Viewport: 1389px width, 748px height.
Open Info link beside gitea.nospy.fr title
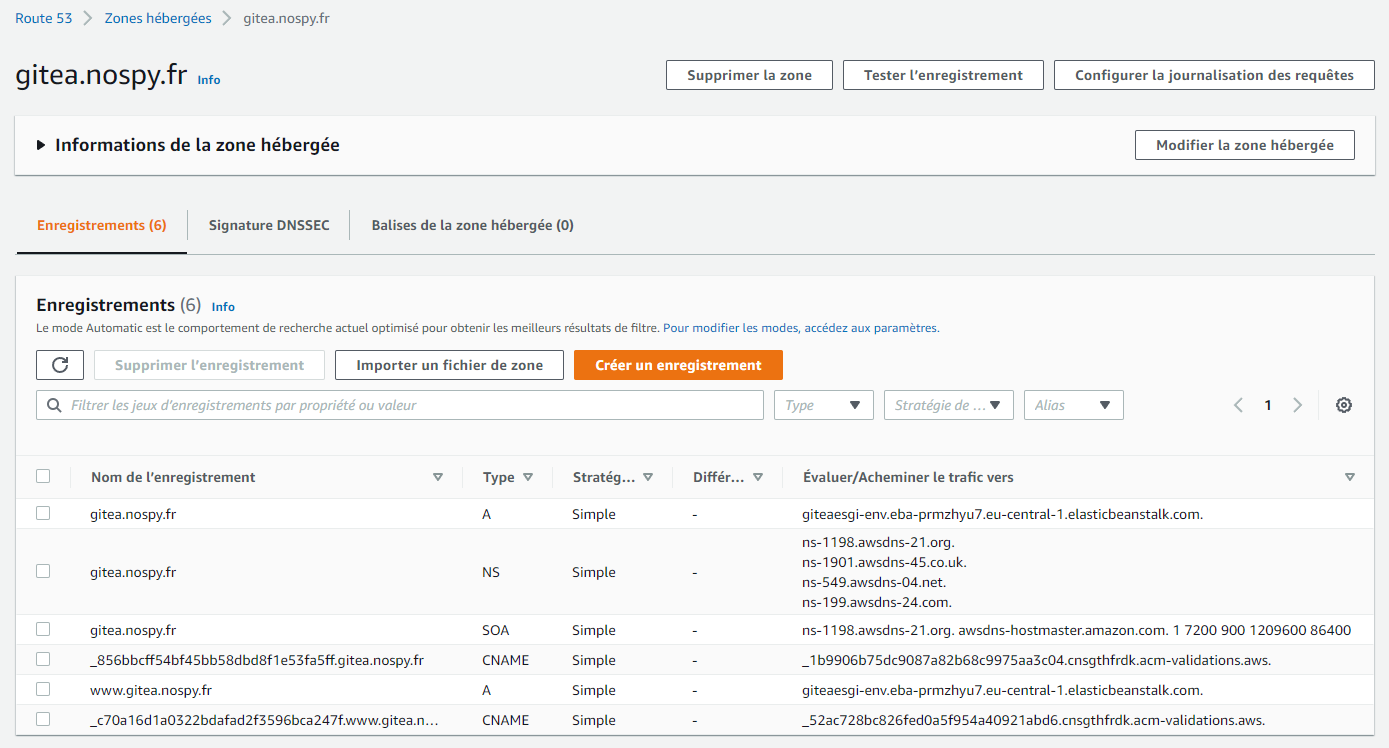[209, 80]
